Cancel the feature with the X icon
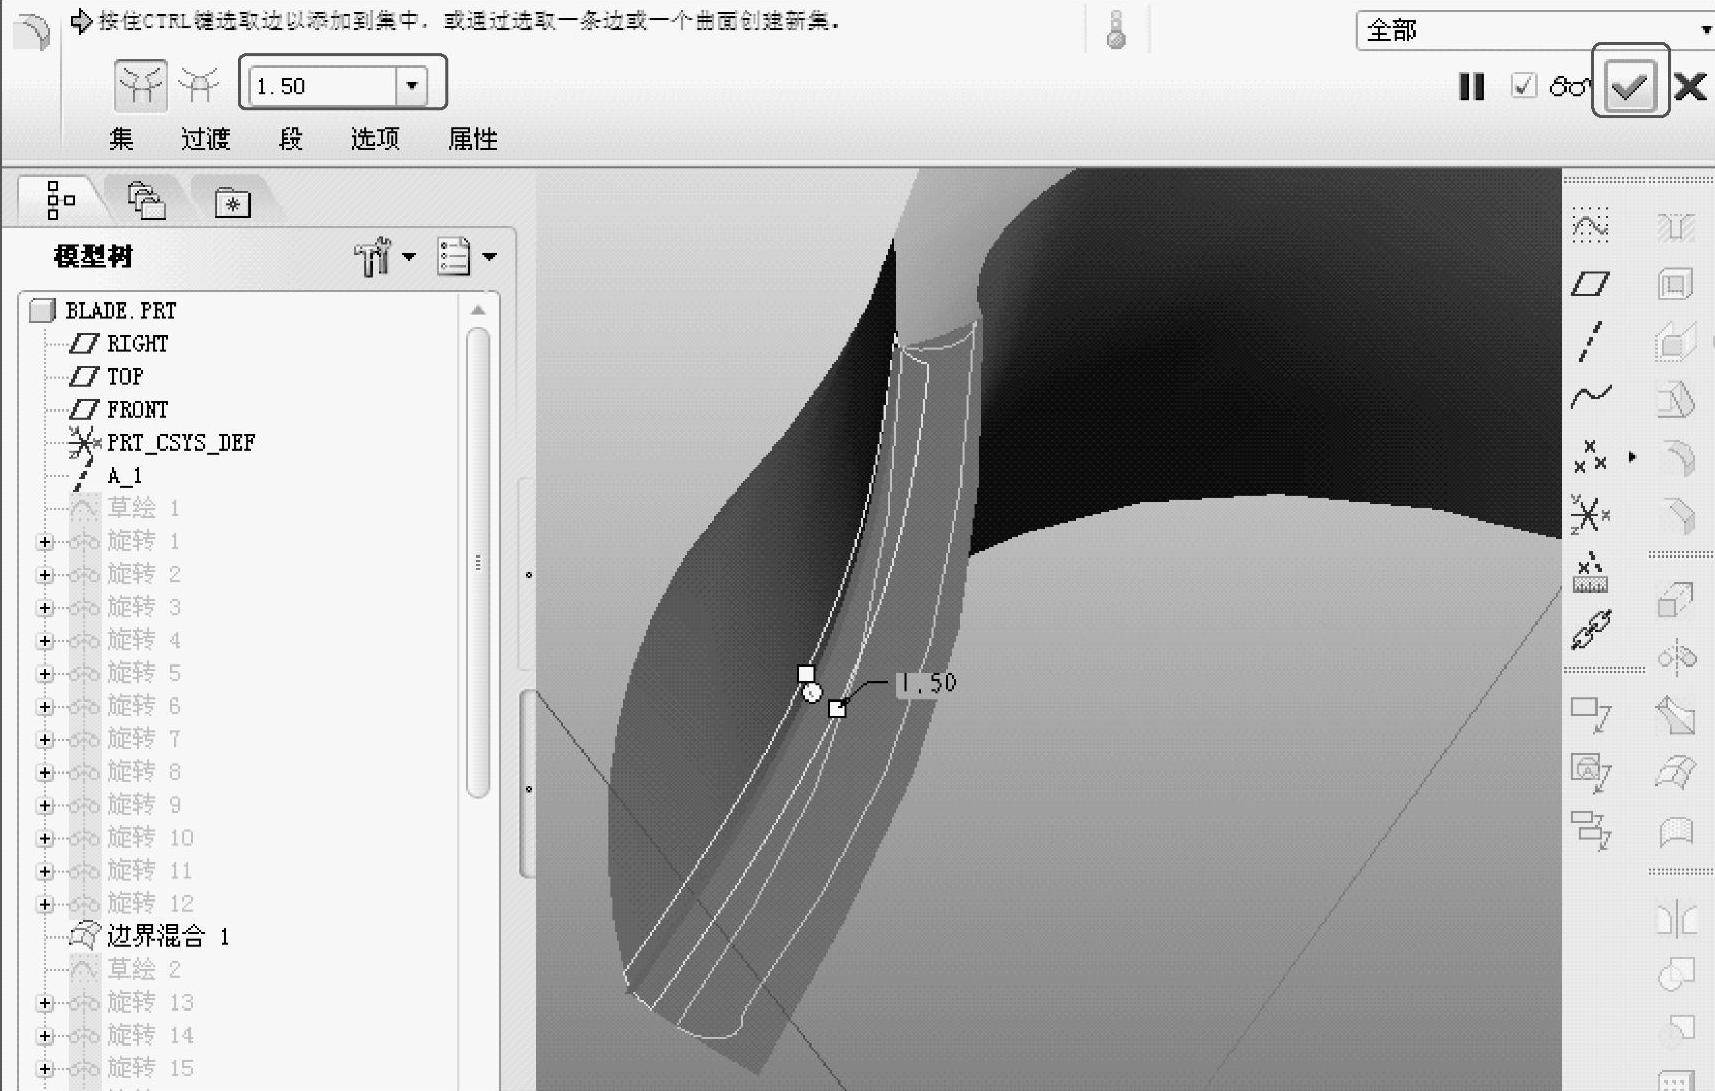This screenshot has height=1091, width=1715. 1690,87
